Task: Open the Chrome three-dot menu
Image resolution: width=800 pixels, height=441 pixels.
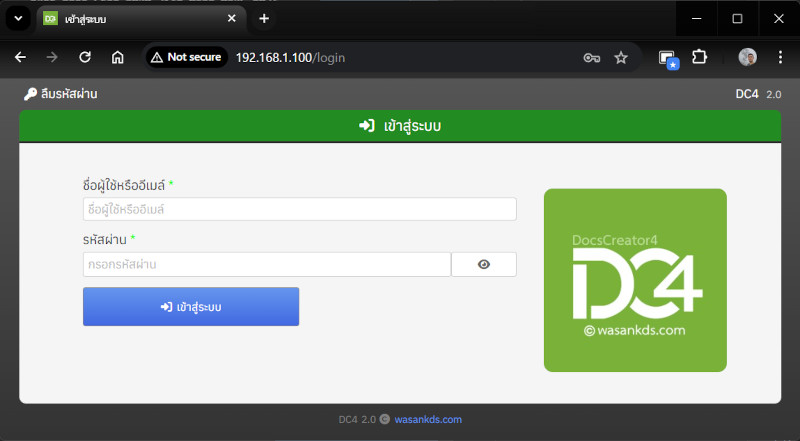Action: pyautogui.click(x=780, y=57)
